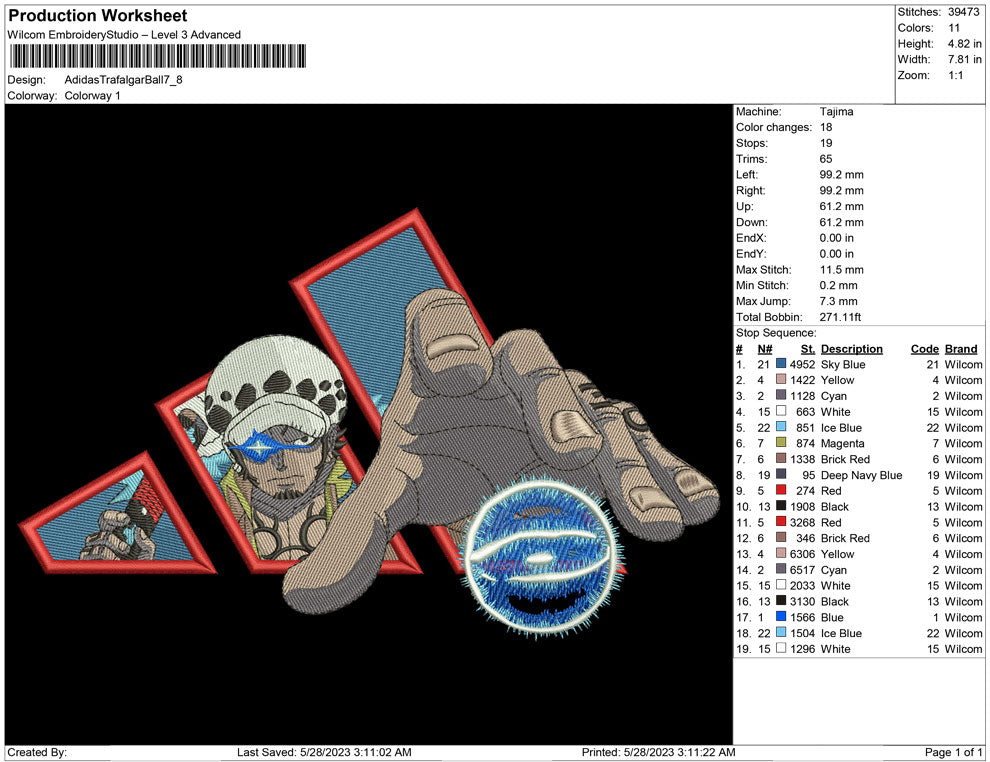This screenshot has height=762, width=990.
Task: Click the Total Bobbin value 271.11ft
Action: click(840, 317)
